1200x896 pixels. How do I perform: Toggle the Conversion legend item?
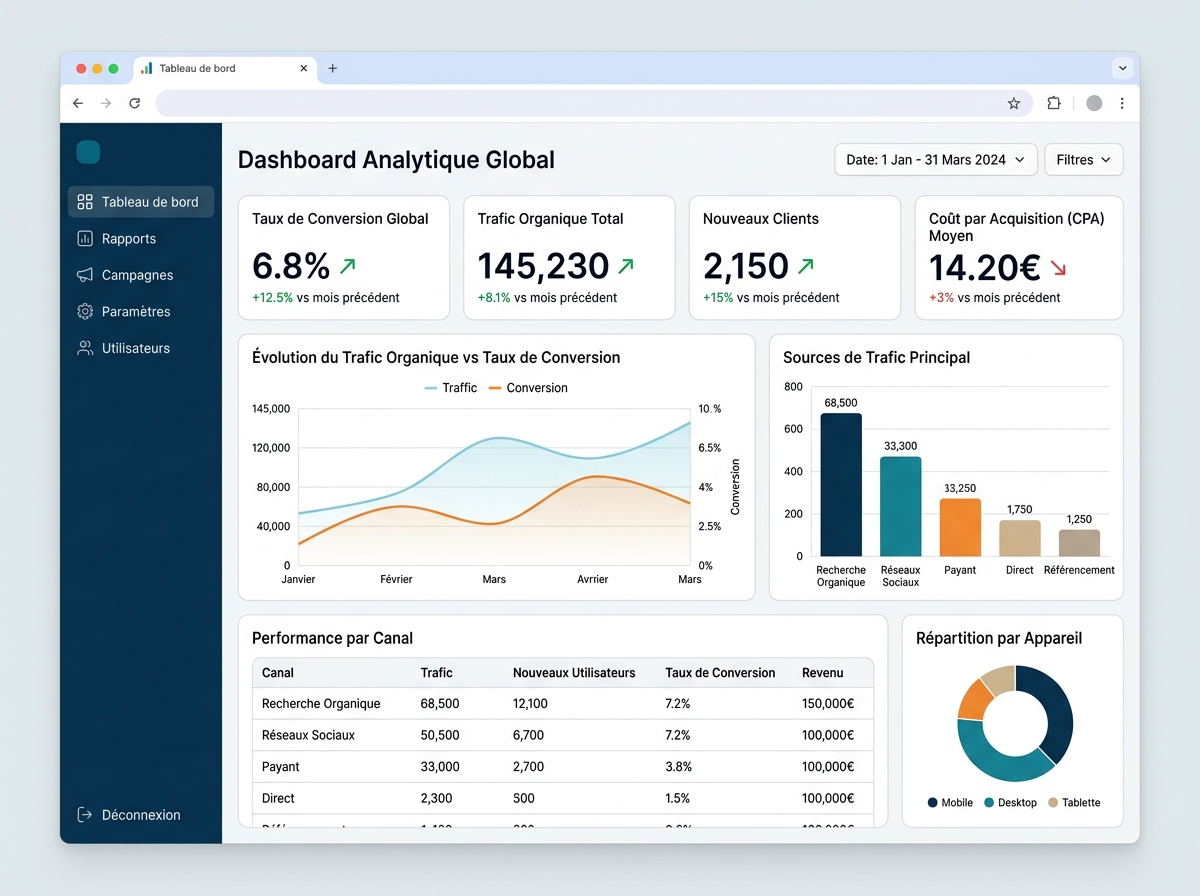click(528, 388)
